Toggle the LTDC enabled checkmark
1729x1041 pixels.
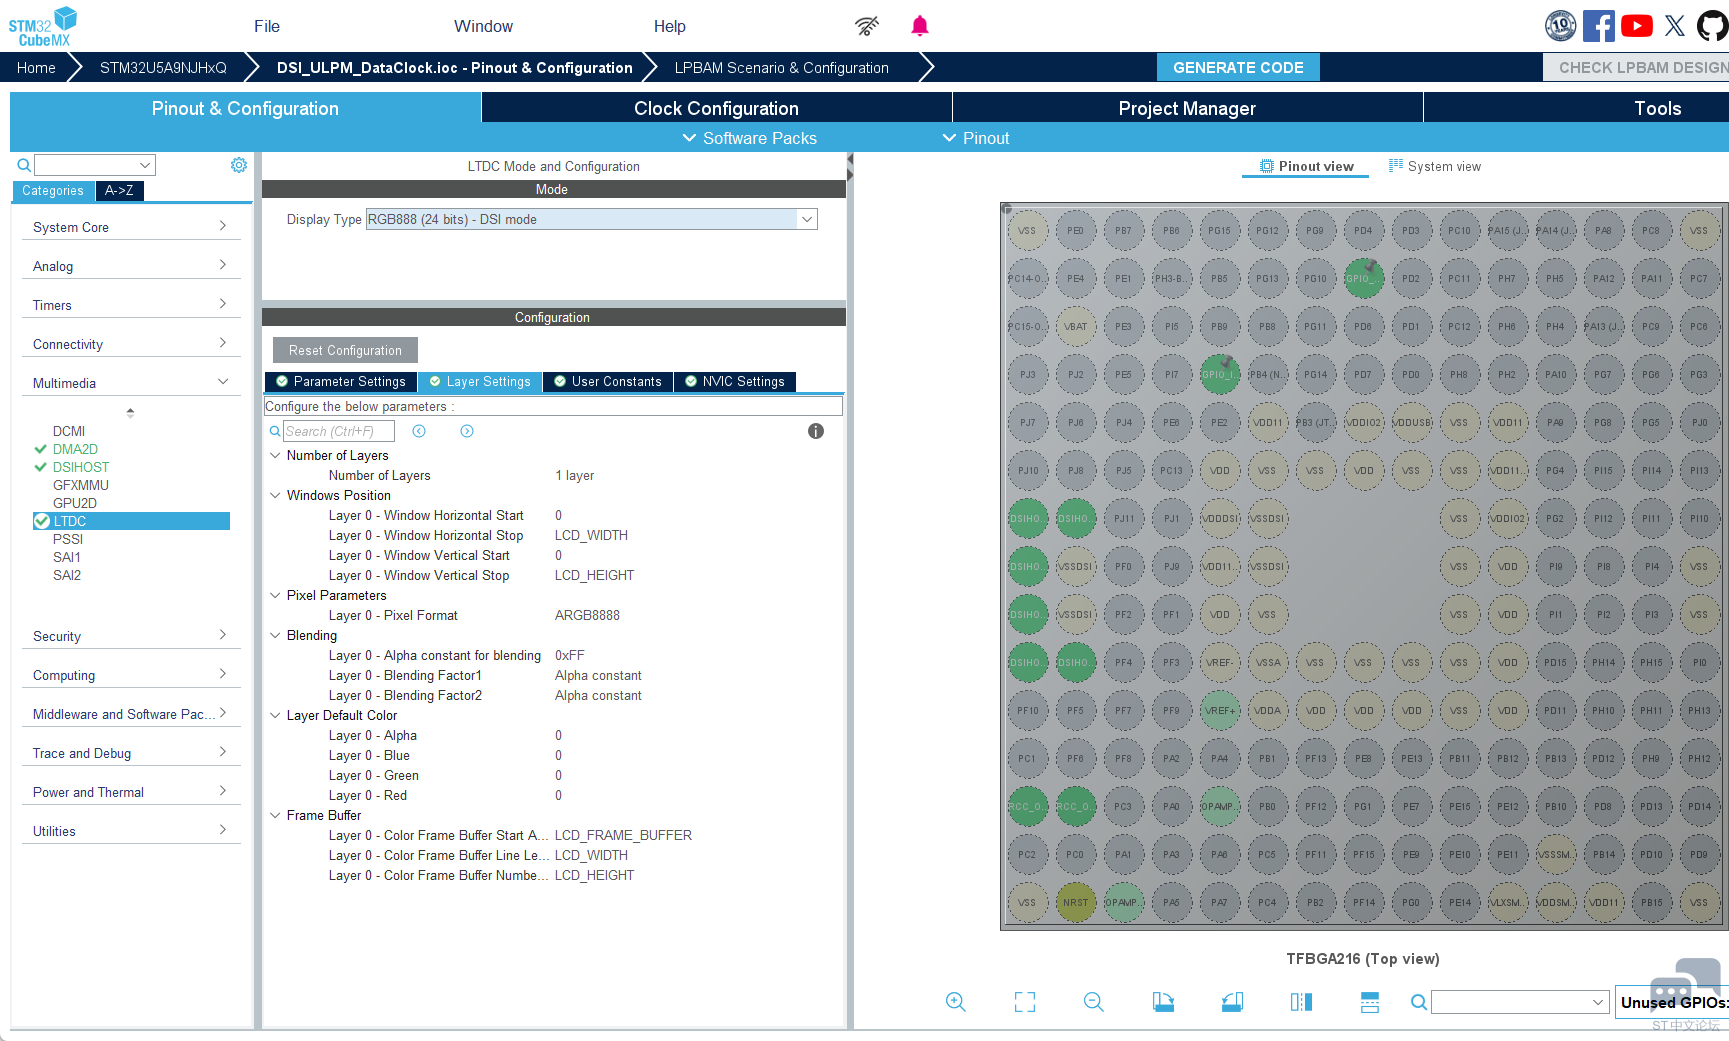tap(42, 521)
